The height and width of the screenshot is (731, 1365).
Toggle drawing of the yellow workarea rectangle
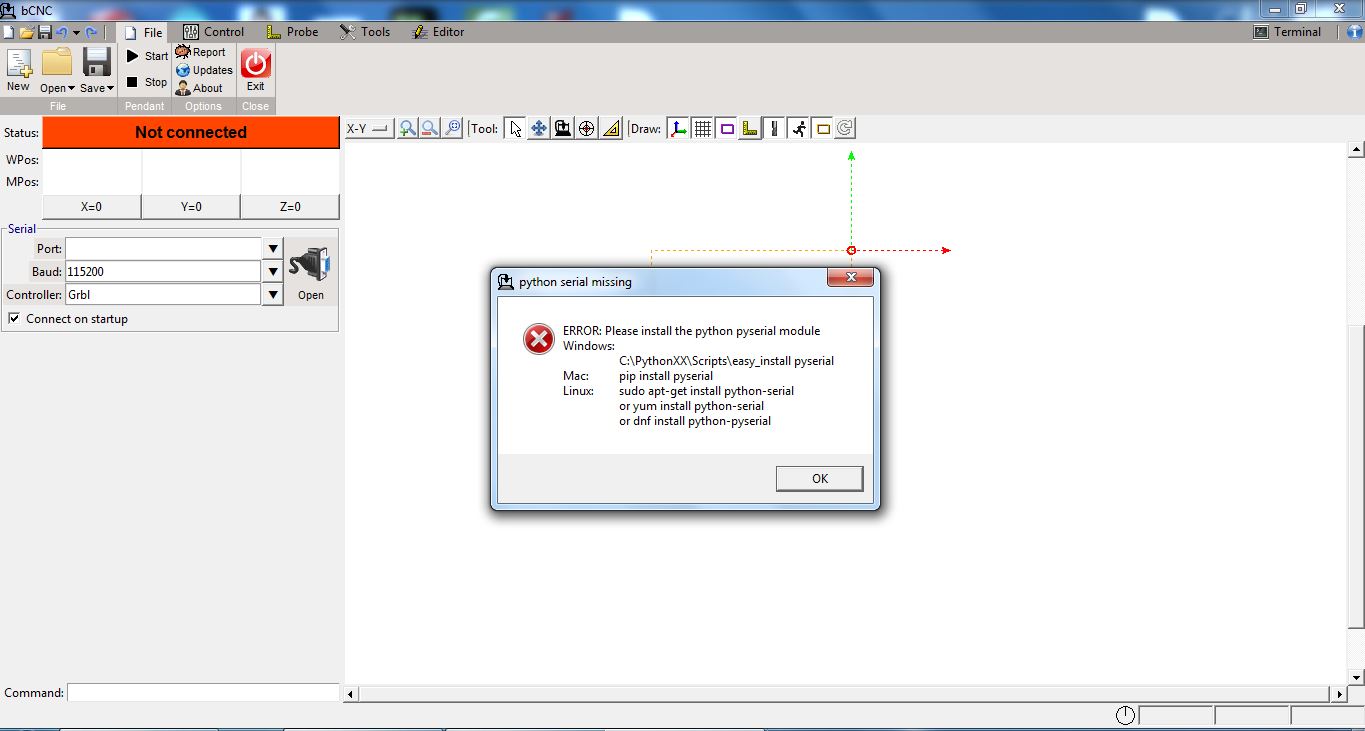click(822, 129)
